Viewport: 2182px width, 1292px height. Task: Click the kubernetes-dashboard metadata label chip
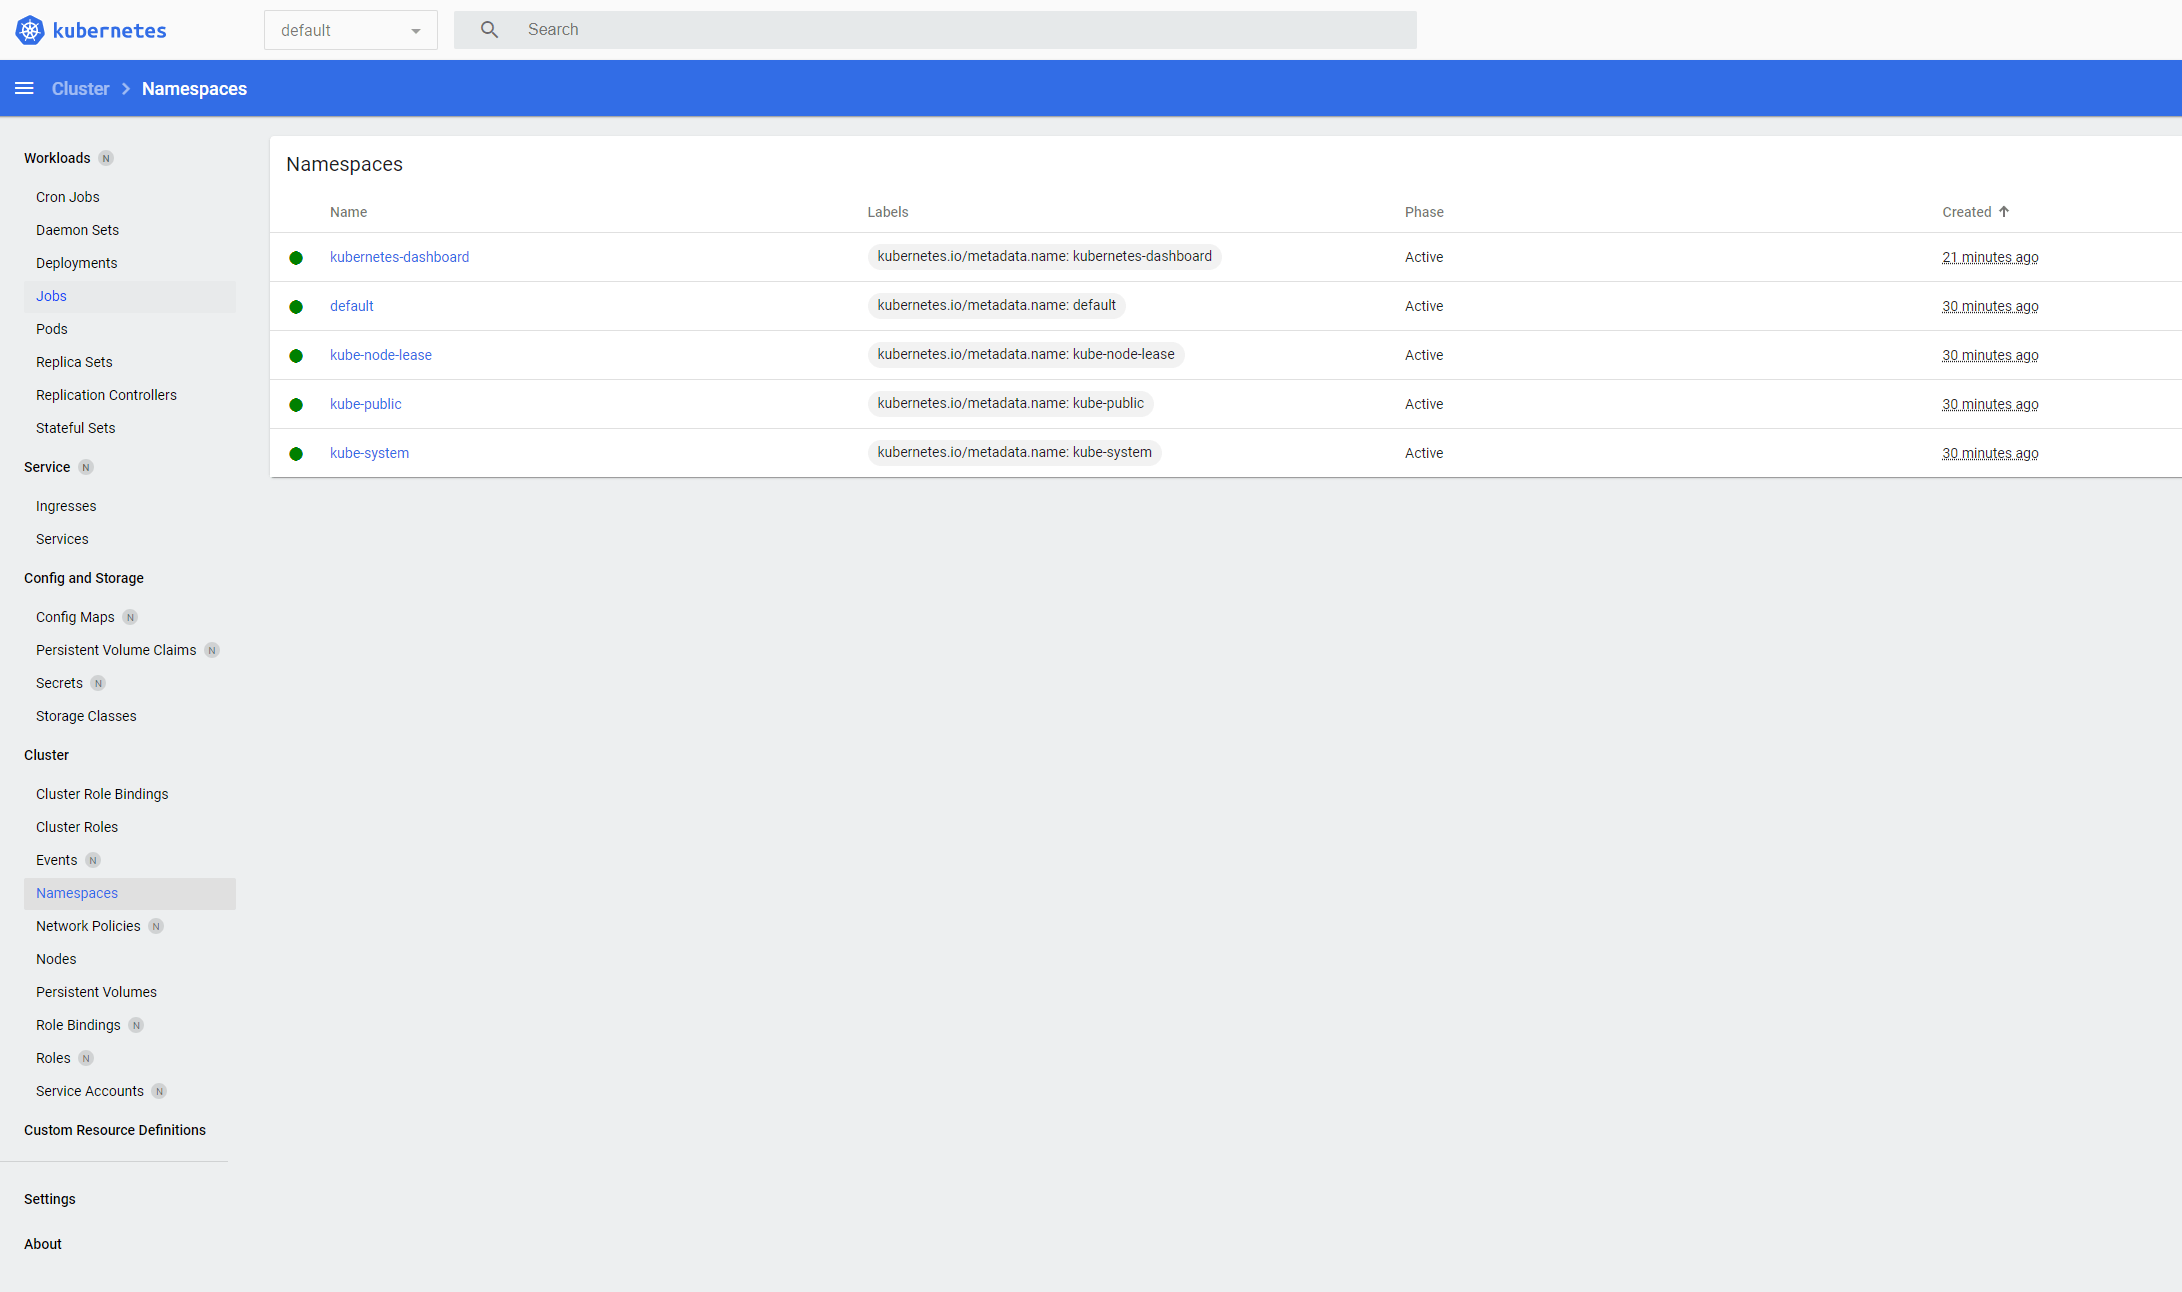1045,257
